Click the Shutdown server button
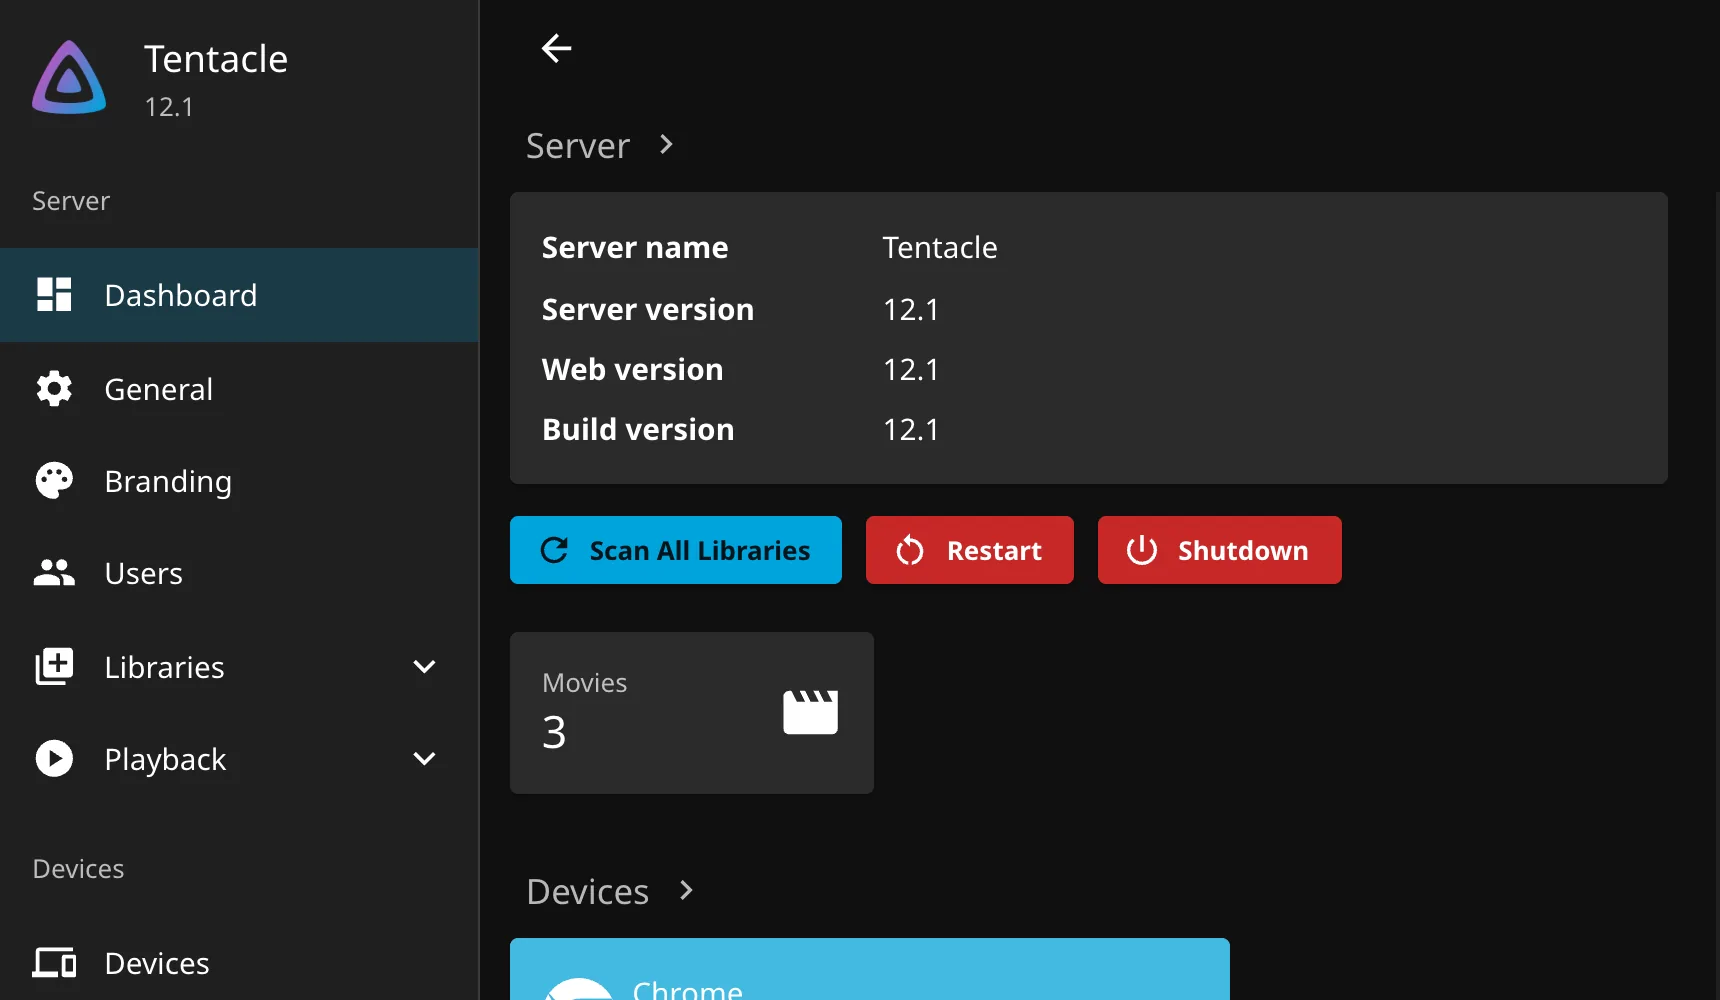This screenshot has width=1720, height=1000. click(1220, 550)
